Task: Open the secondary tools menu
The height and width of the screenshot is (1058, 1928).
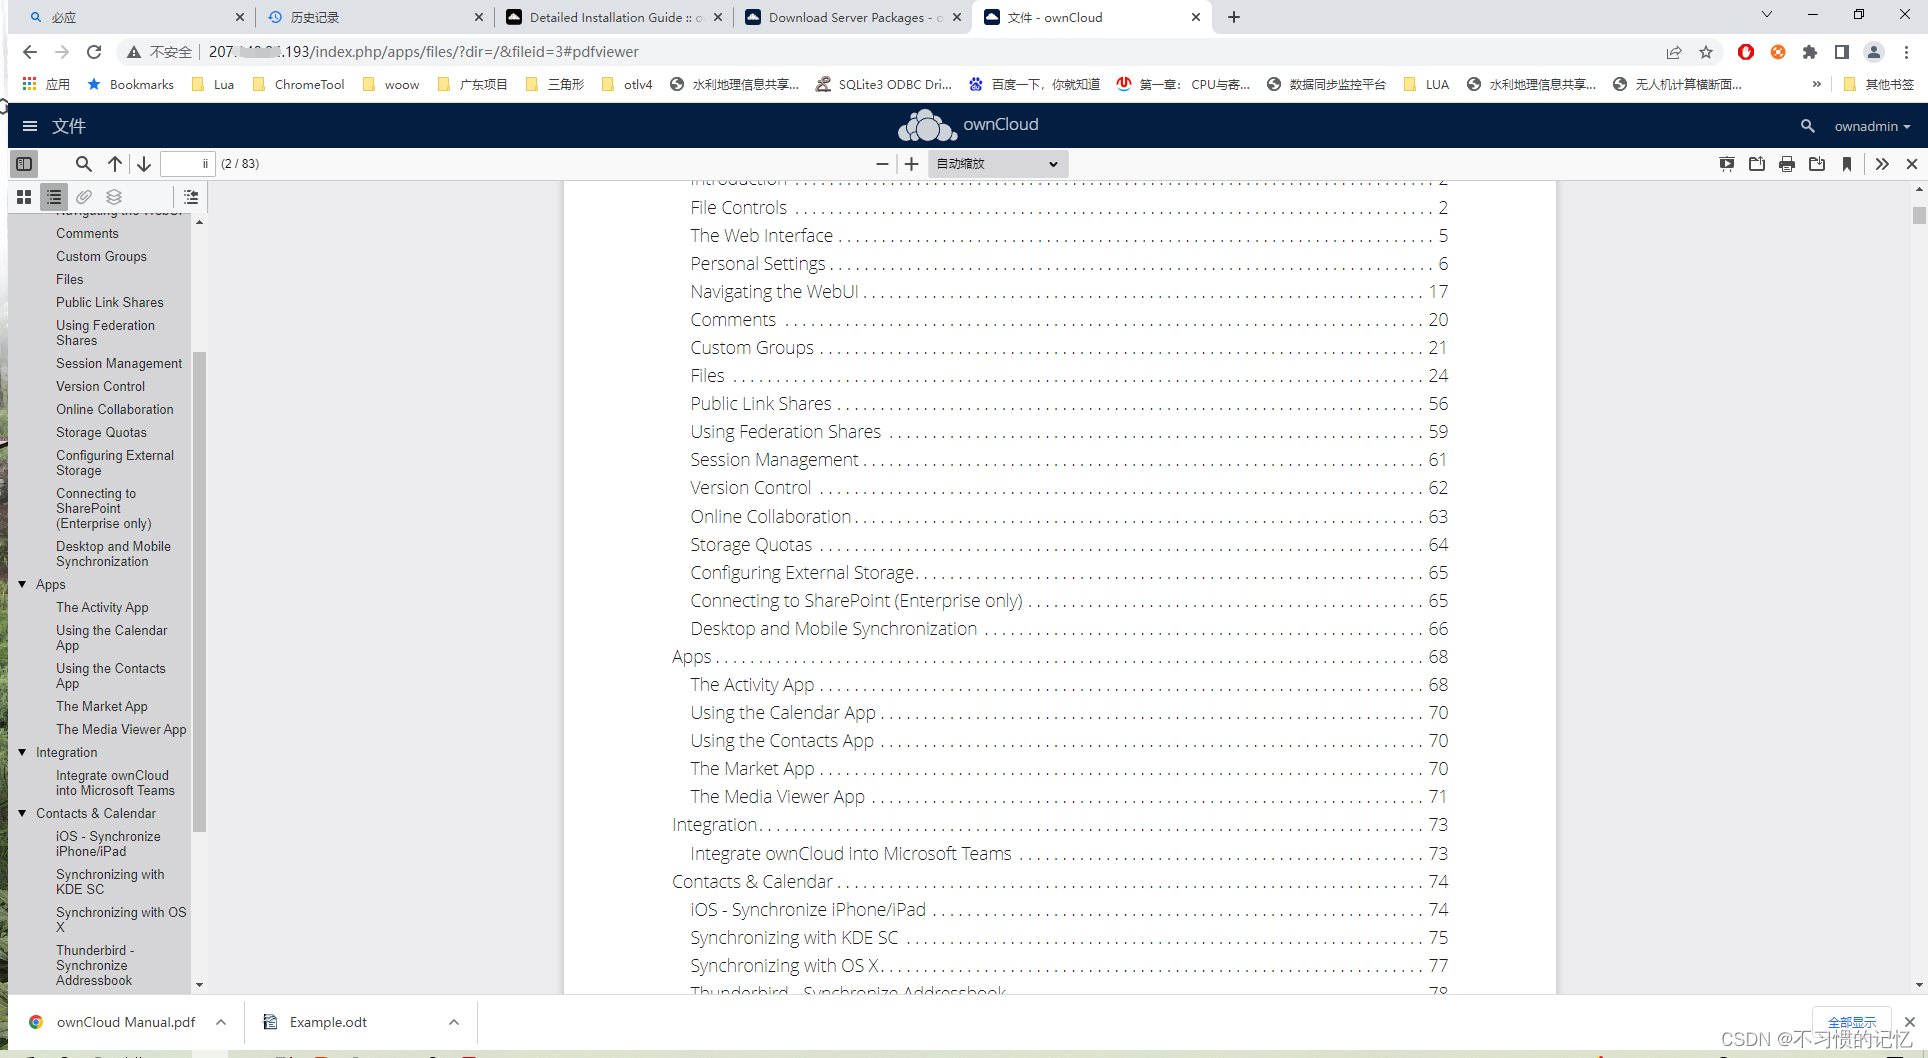Action: point(1882,164)
